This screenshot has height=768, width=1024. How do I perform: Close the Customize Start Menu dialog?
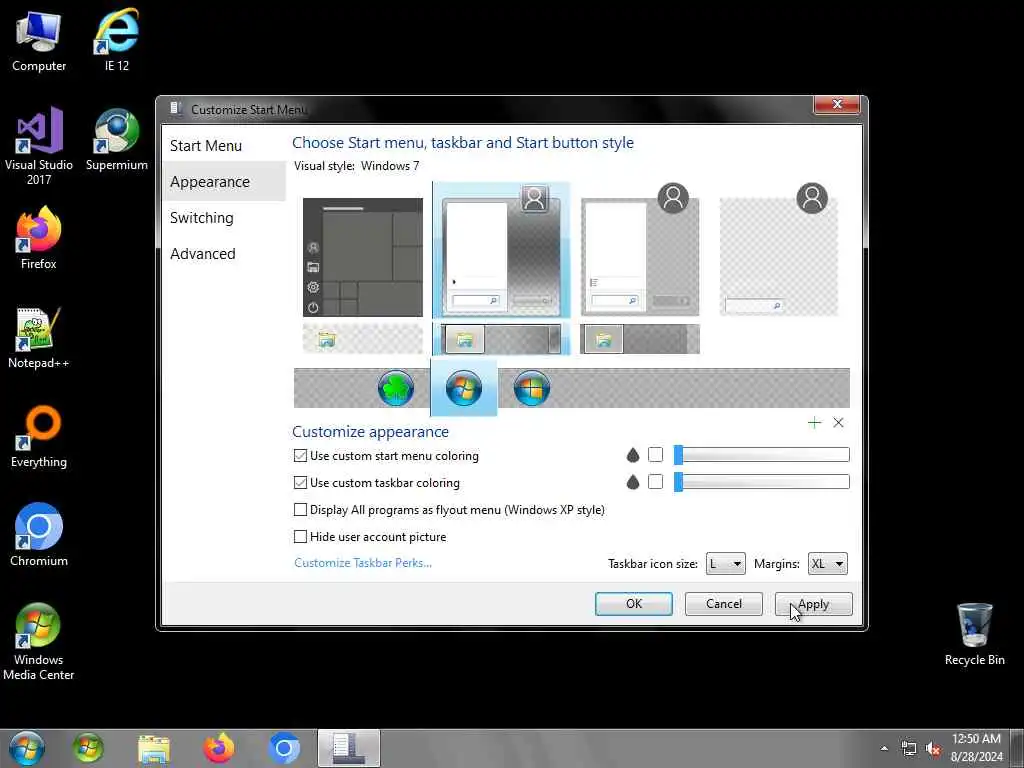[x=837, y=104]
